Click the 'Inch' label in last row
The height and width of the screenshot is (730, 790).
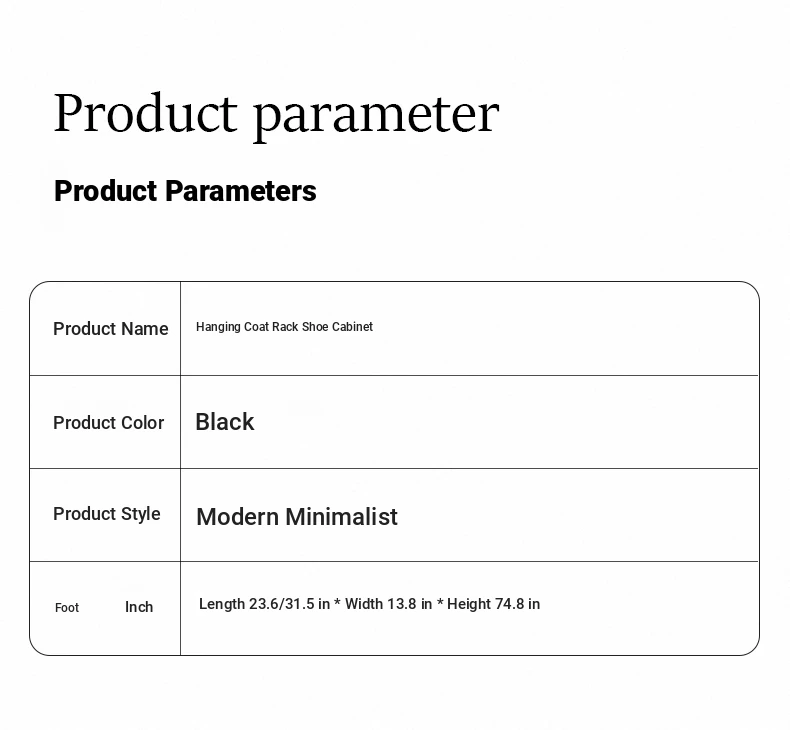pos(139,607)
